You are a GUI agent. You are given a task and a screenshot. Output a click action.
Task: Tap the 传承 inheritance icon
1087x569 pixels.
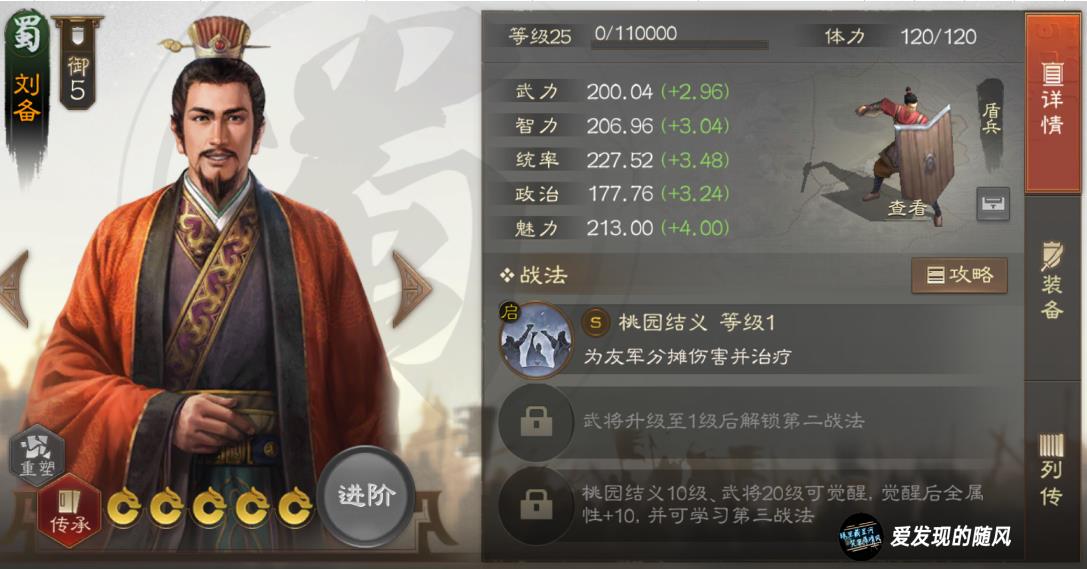point(70,510)
